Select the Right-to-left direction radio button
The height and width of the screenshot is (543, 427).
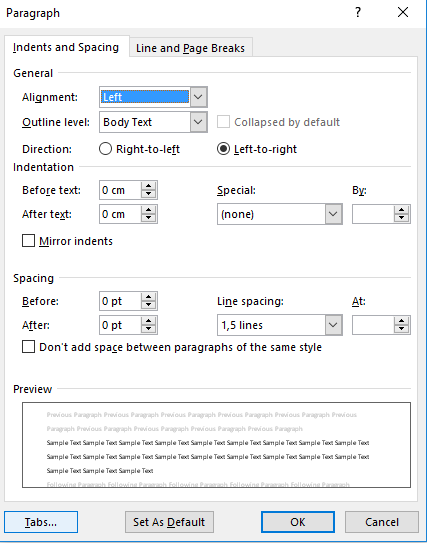[x=105, y=149]
